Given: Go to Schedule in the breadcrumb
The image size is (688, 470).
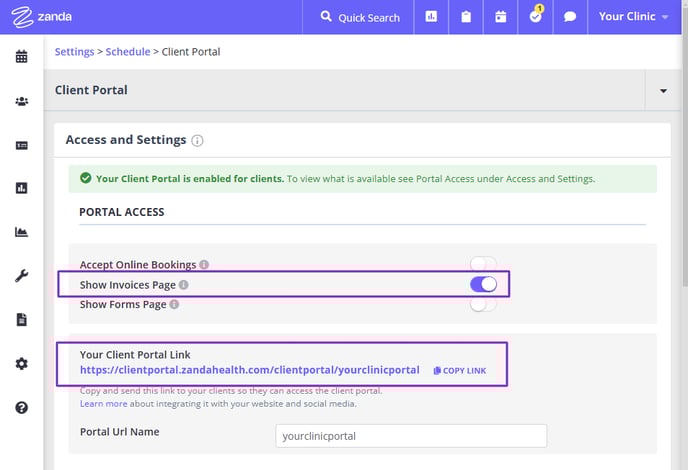Looking at the screenshot, I should click(128, 52).
